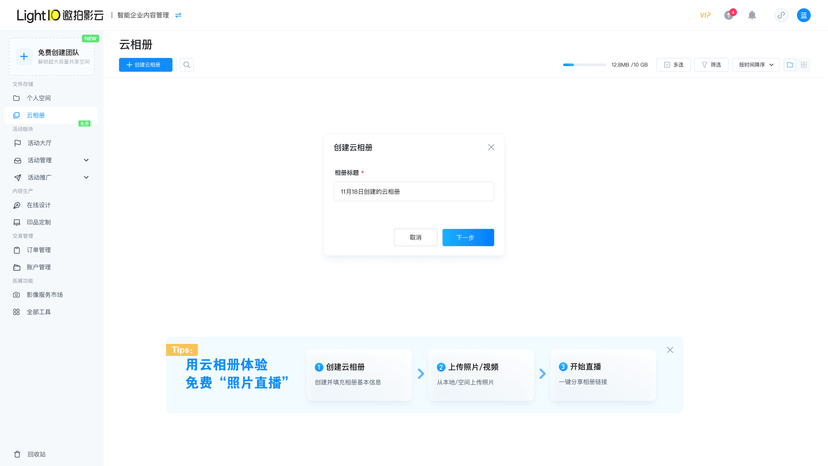Image resolution: width=828 pixels, height=466 pixels.
Task: Click the storage usage progress bar
Action: point(584,65)
